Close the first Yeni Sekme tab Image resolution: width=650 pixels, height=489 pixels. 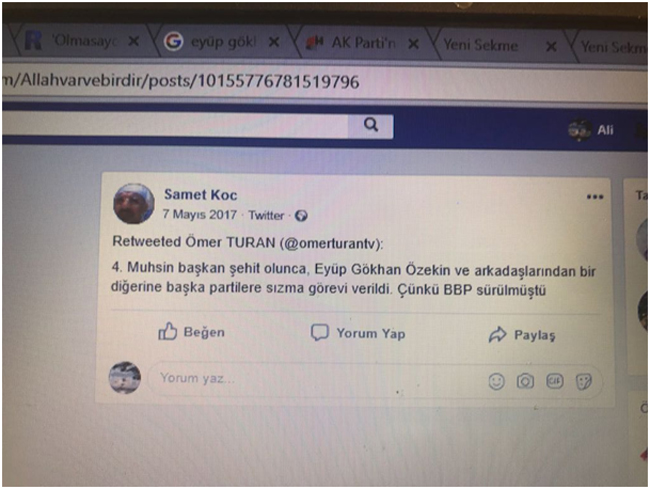click(551, 46)
